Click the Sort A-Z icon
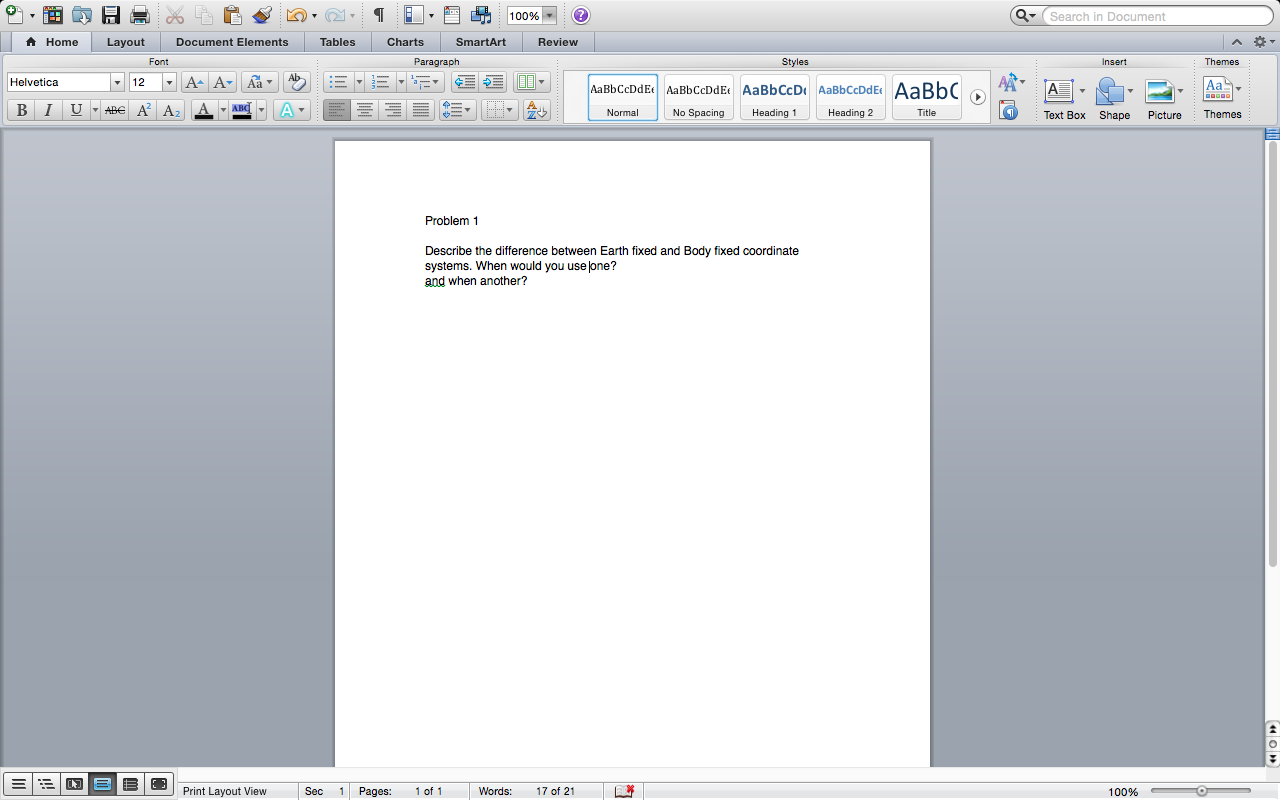This screenshot has height=800, width=1280. pyautogui.click(x=536, y=110)
